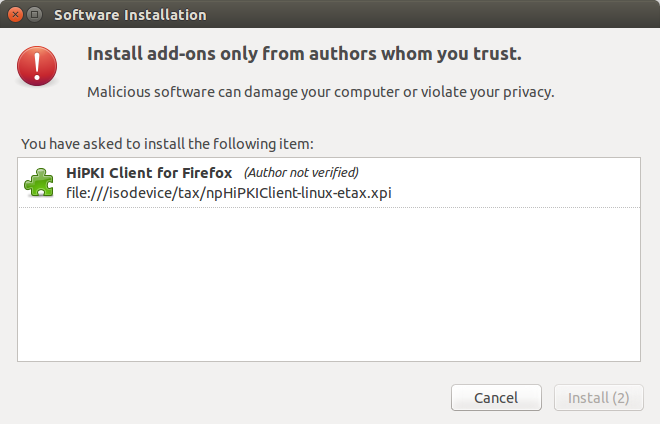Click the Software Installation title text
660x424 pixels.
tap(130, 15)
